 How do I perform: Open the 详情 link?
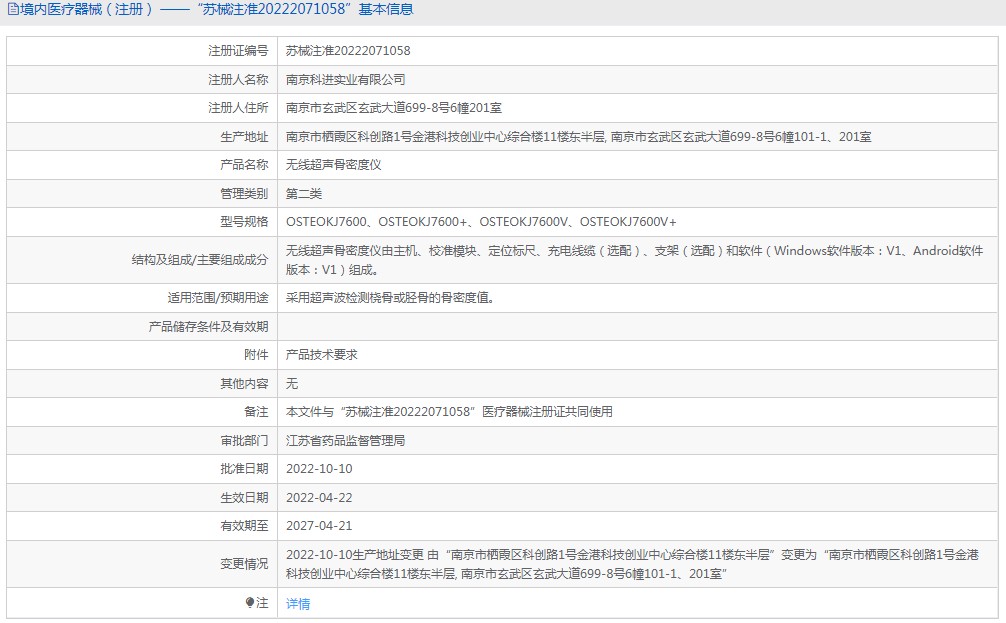coord(298,604)
